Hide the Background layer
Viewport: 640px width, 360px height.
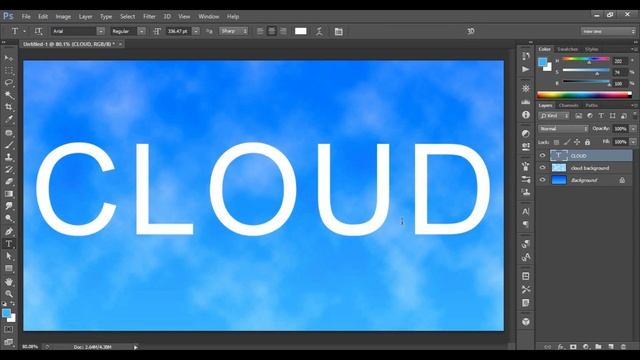click(542, 180)
